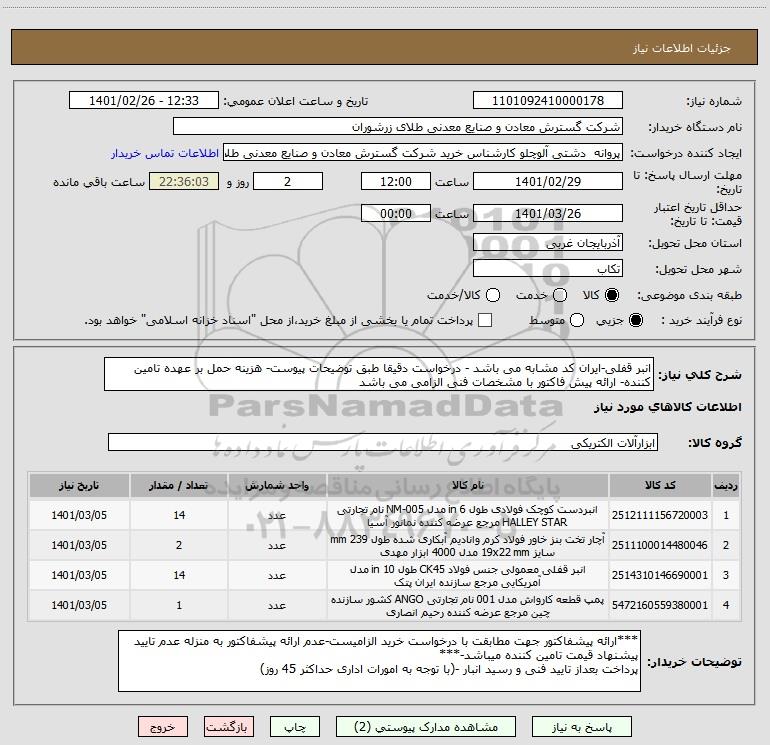The image size is (770, 745).
Task: Click the توضیحات خریدار notes text box
Action: pyautogui.click(x=379, y=661)
